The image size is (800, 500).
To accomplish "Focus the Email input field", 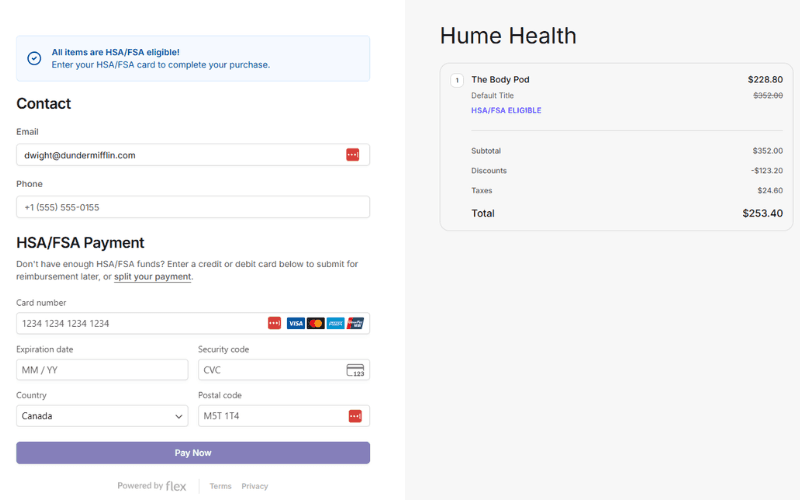I will (193, 155).
